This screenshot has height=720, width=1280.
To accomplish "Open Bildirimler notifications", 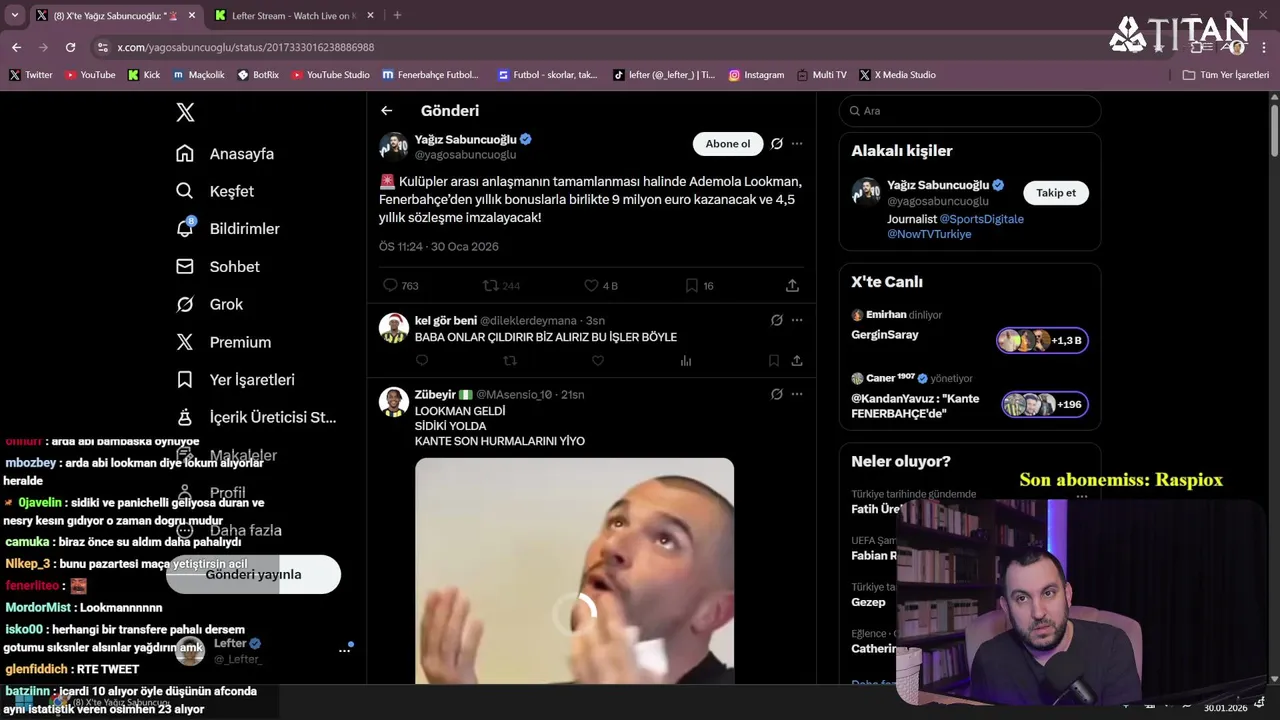I will [228, 229].
